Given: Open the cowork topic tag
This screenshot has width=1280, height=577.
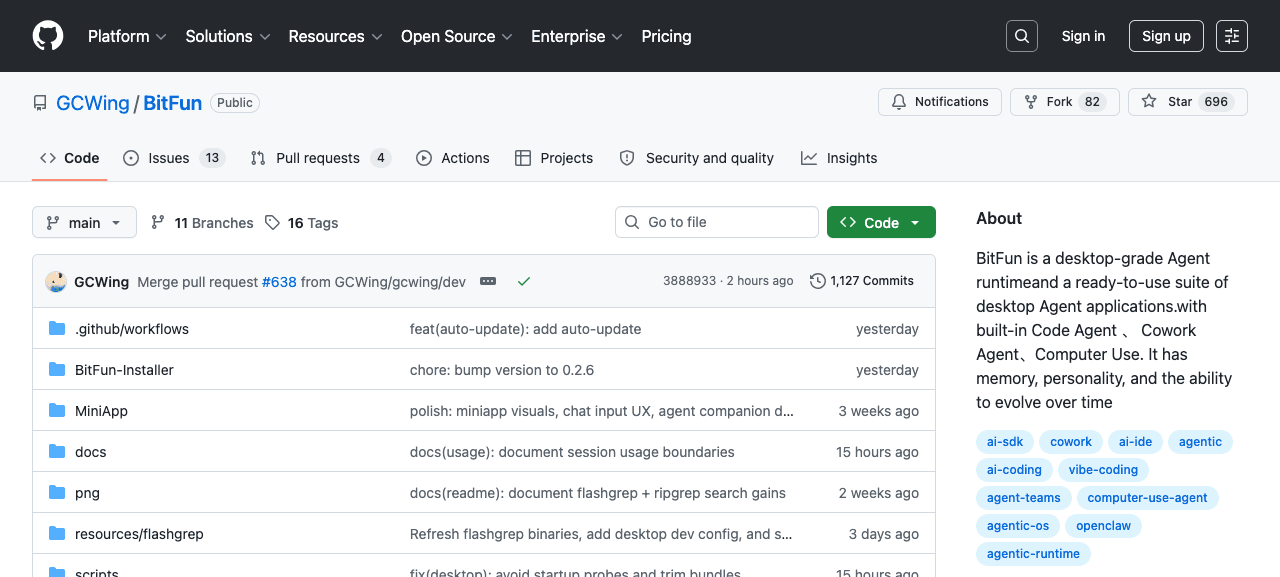Looking at the screenshot, I should (x=1071, y=442).
